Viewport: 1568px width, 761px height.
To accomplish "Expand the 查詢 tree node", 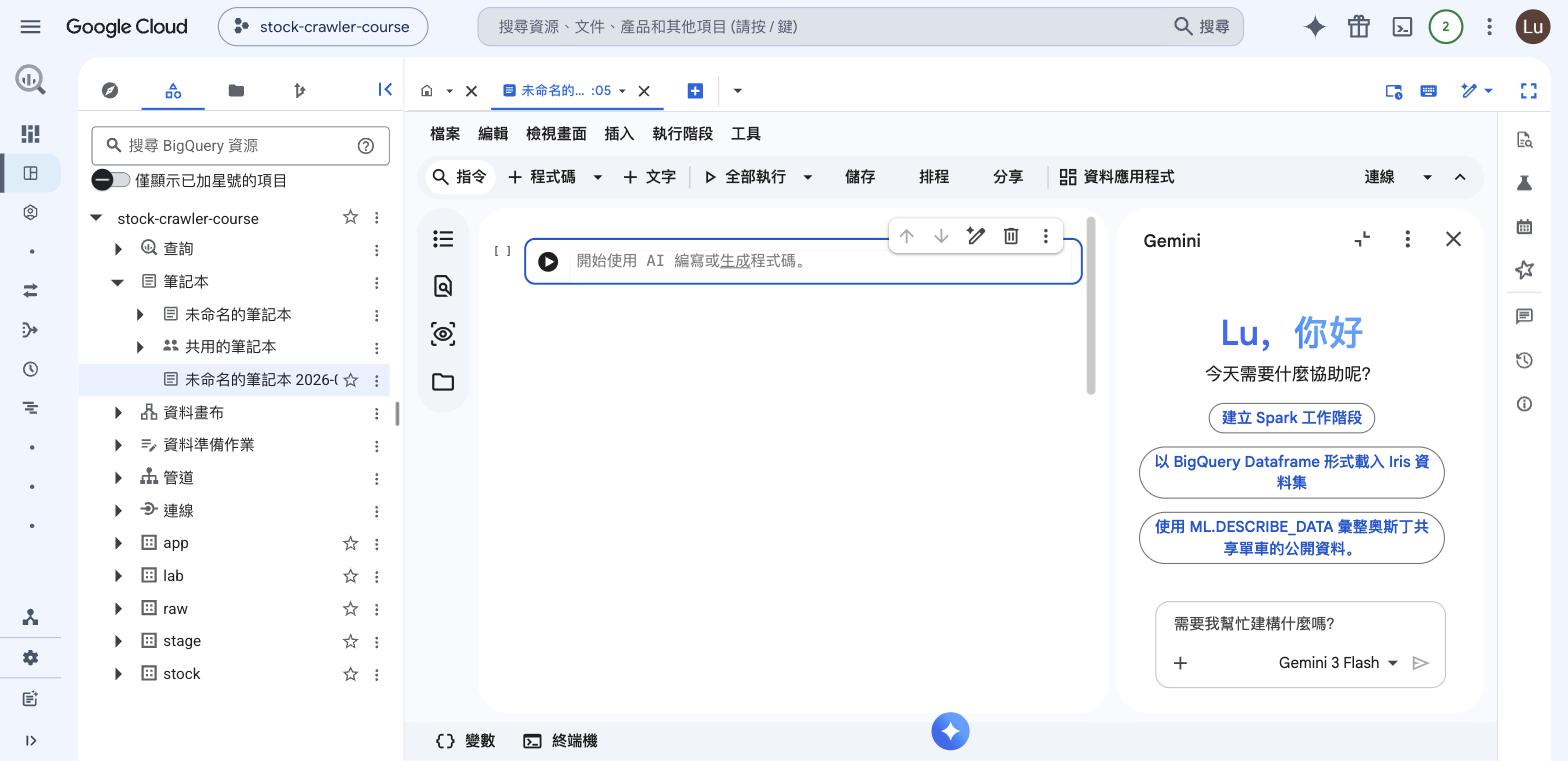I will (x=118, y=249).
